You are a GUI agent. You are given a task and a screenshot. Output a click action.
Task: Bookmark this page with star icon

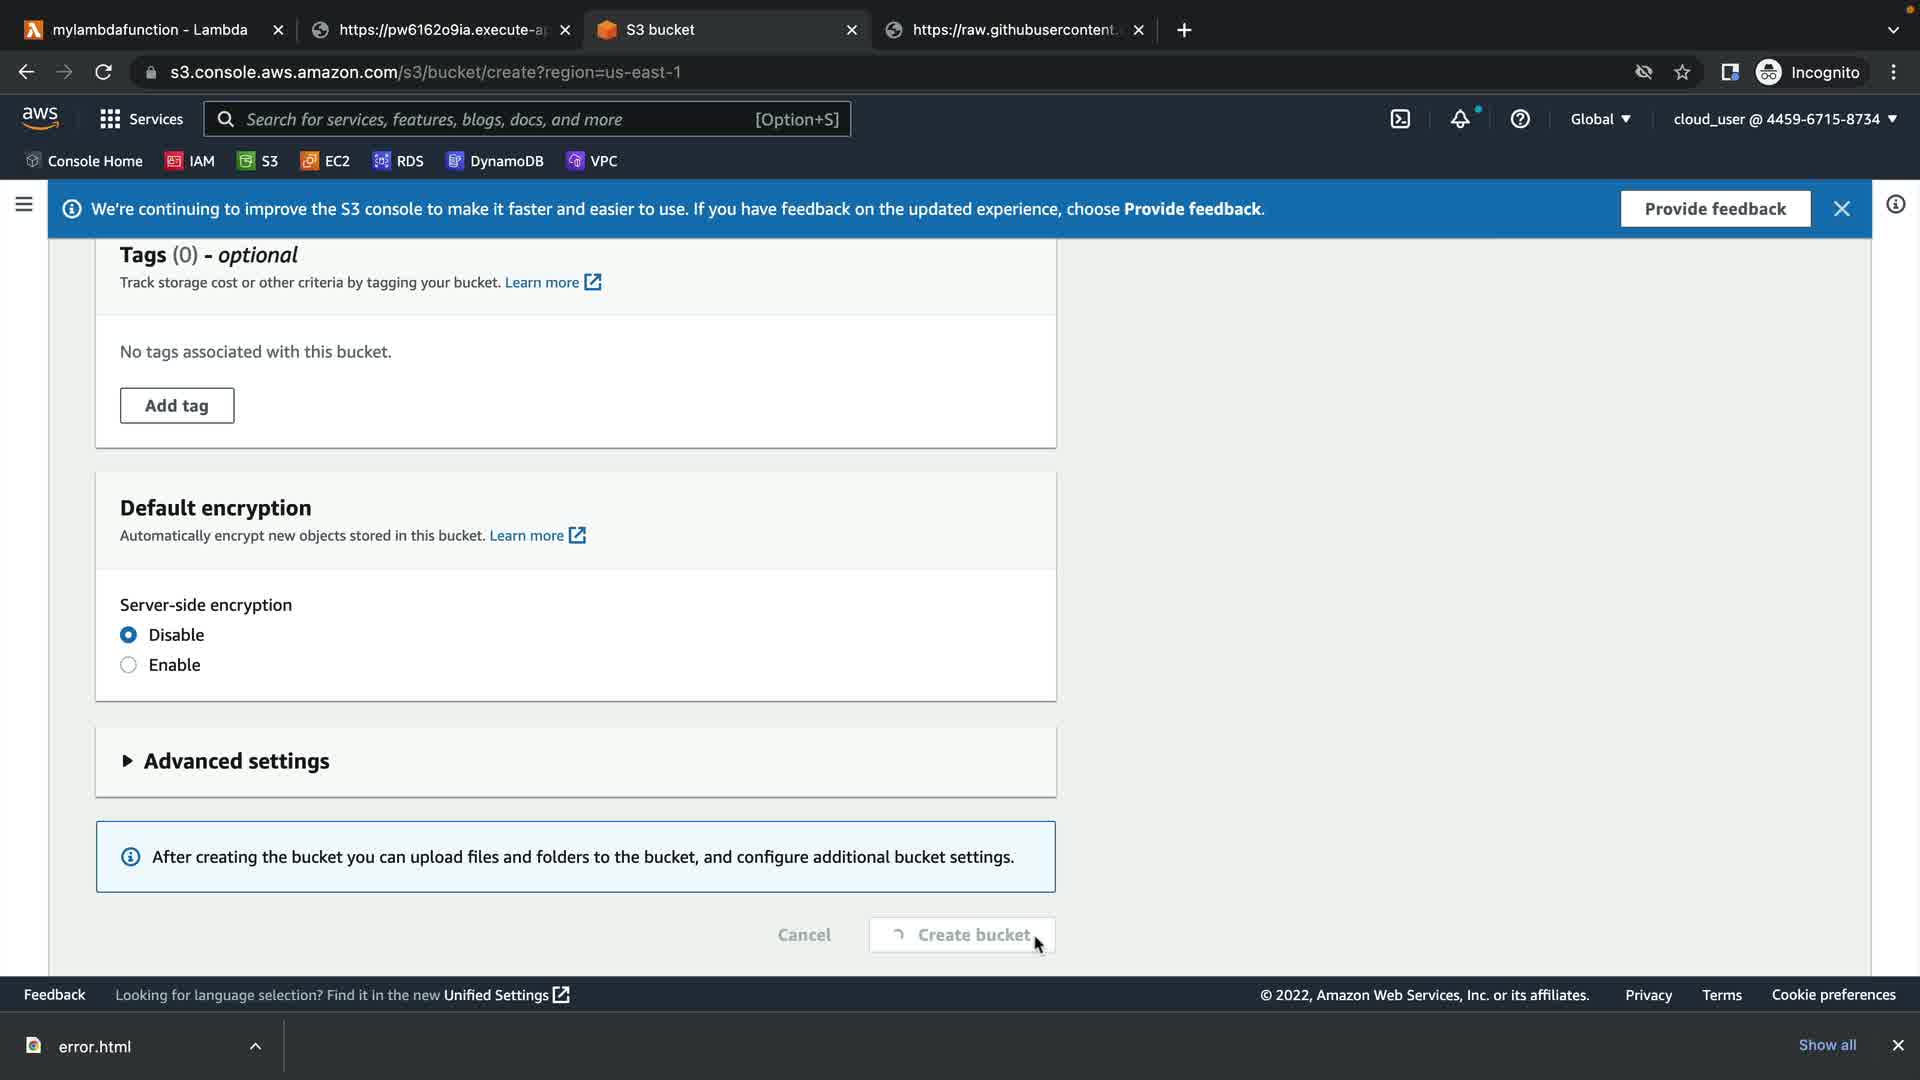(1682, 72)
